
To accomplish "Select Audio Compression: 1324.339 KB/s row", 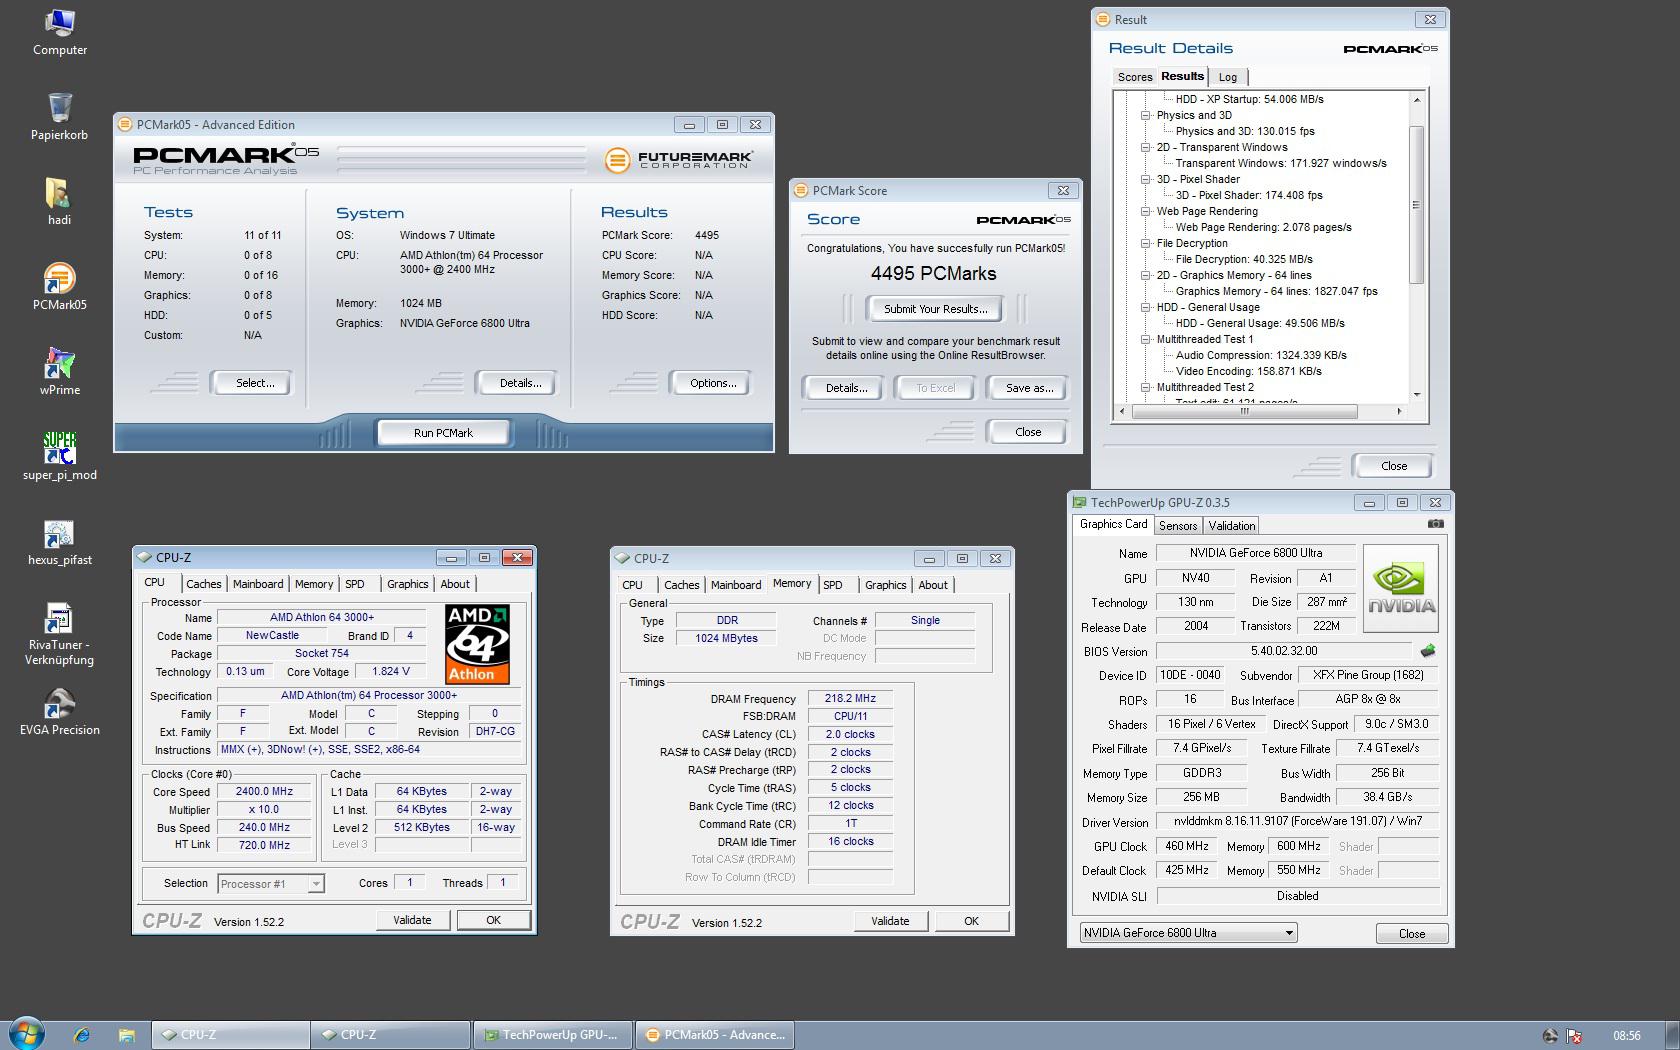I will pos(1261,355).
